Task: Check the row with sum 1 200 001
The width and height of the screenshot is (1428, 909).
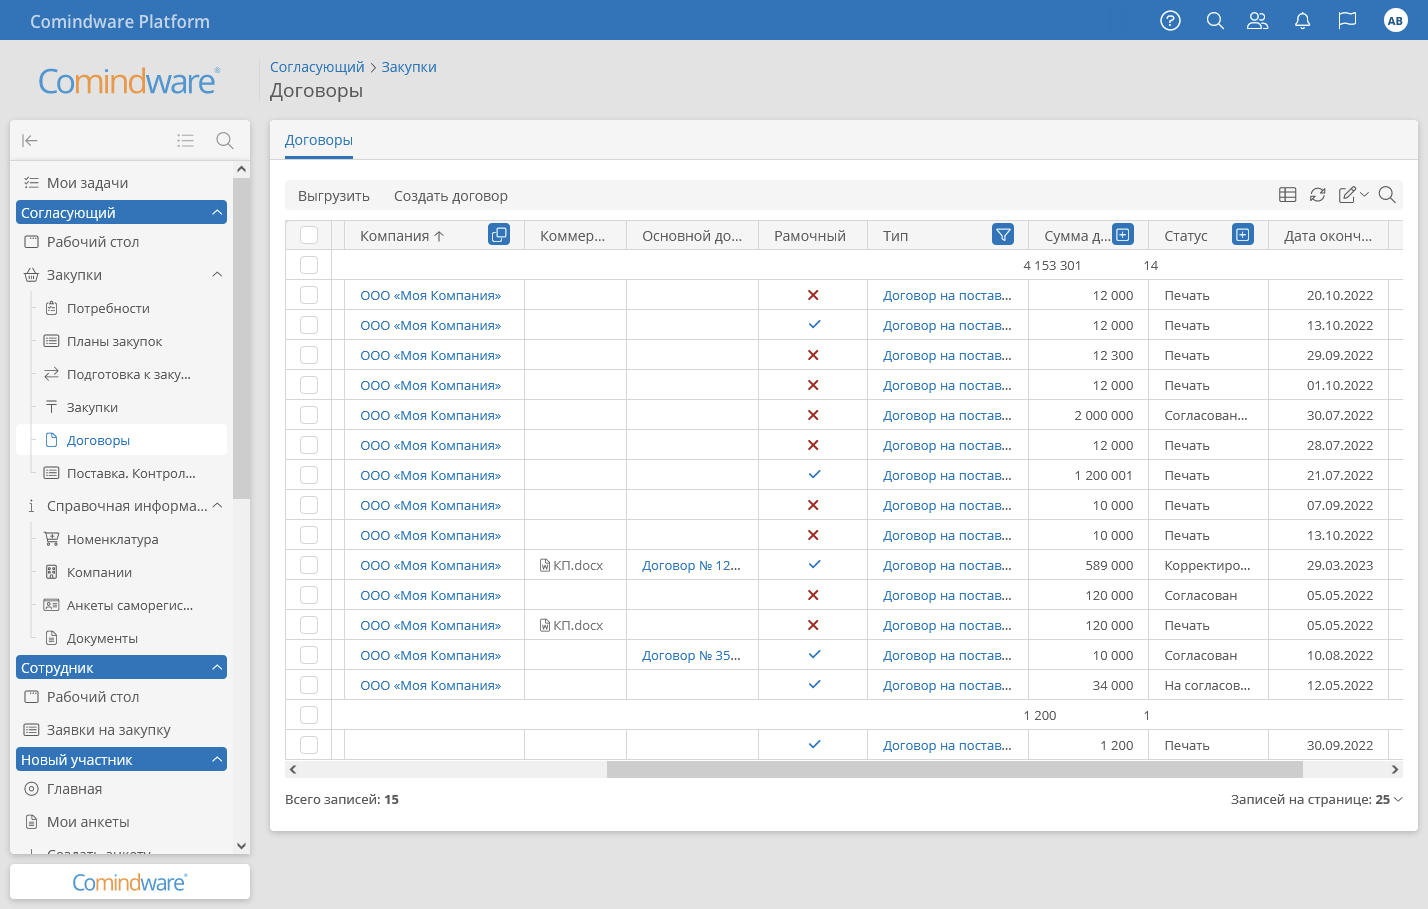Action: (x=309, y=475)
